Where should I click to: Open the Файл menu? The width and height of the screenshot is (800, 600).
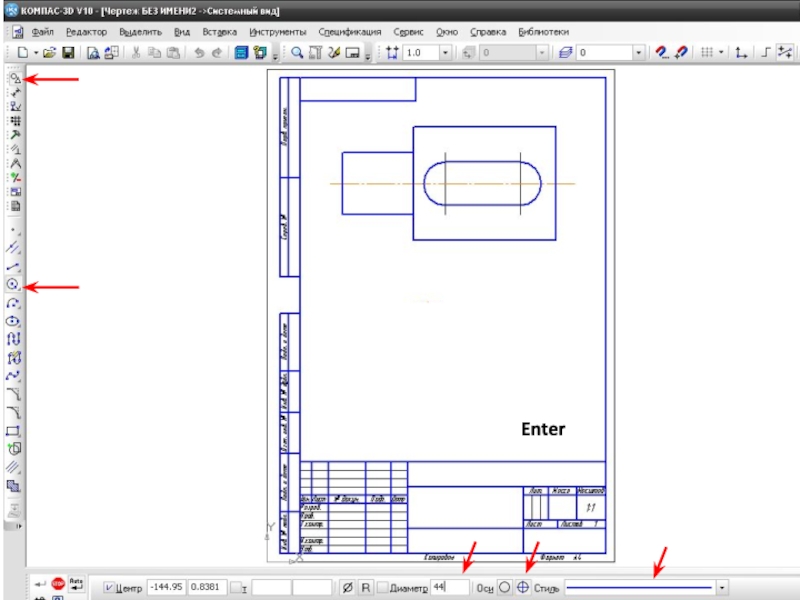click(x=43, y=32)
